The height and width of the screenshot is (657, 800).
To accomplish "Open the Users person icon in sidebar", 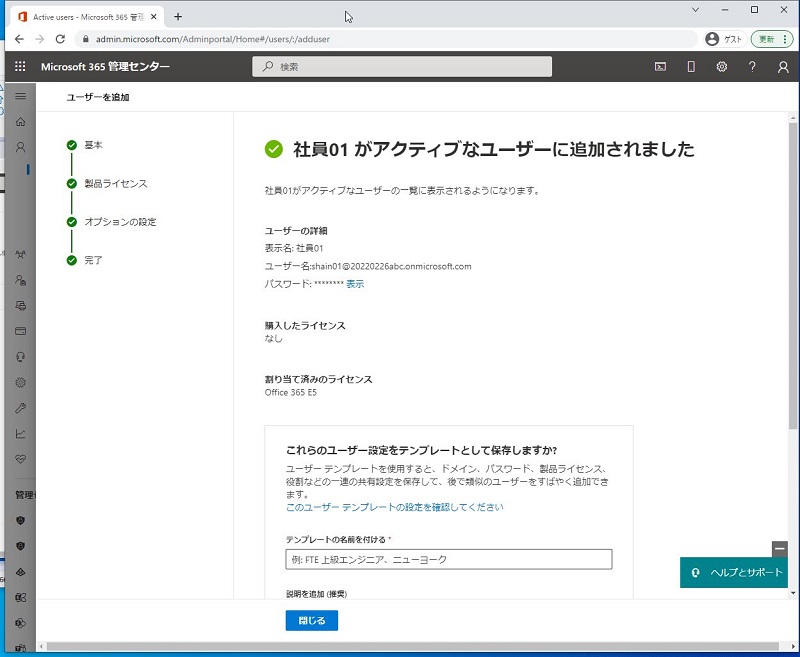I will pos(20,147).
